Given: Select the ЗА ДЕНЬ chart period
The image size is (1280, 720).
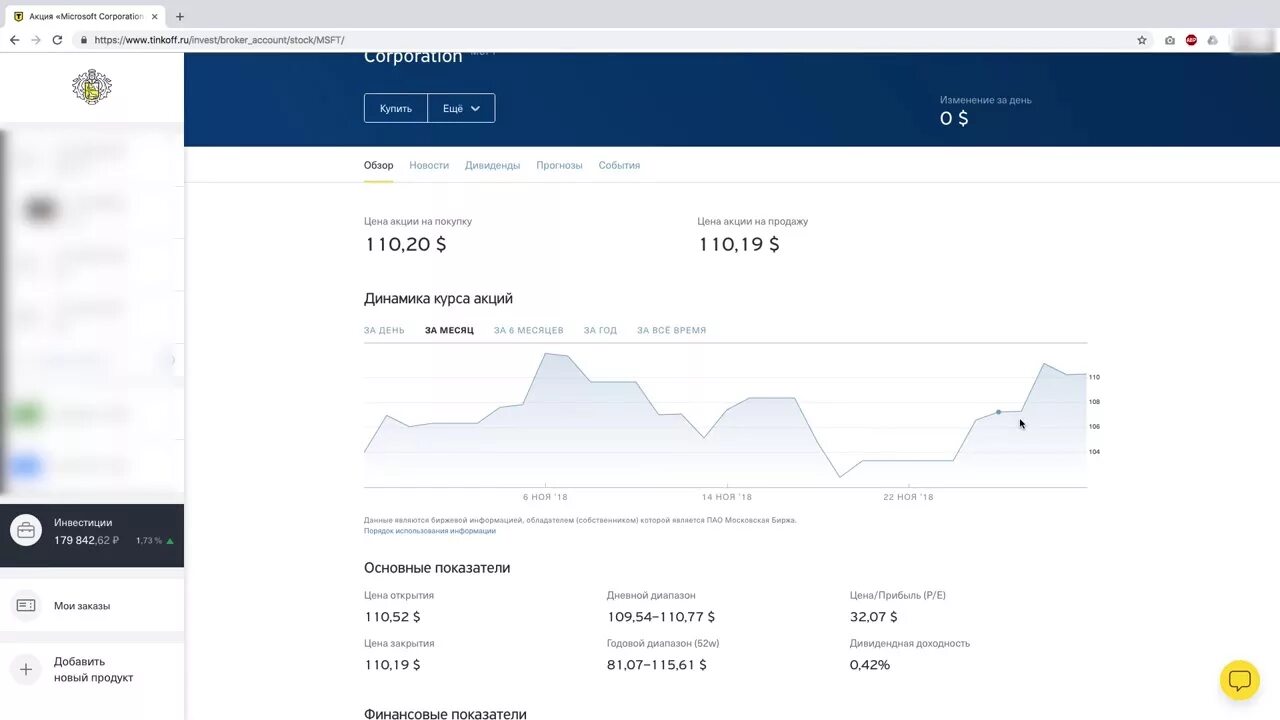Looking at the screenshot, I should click(384, 330).
